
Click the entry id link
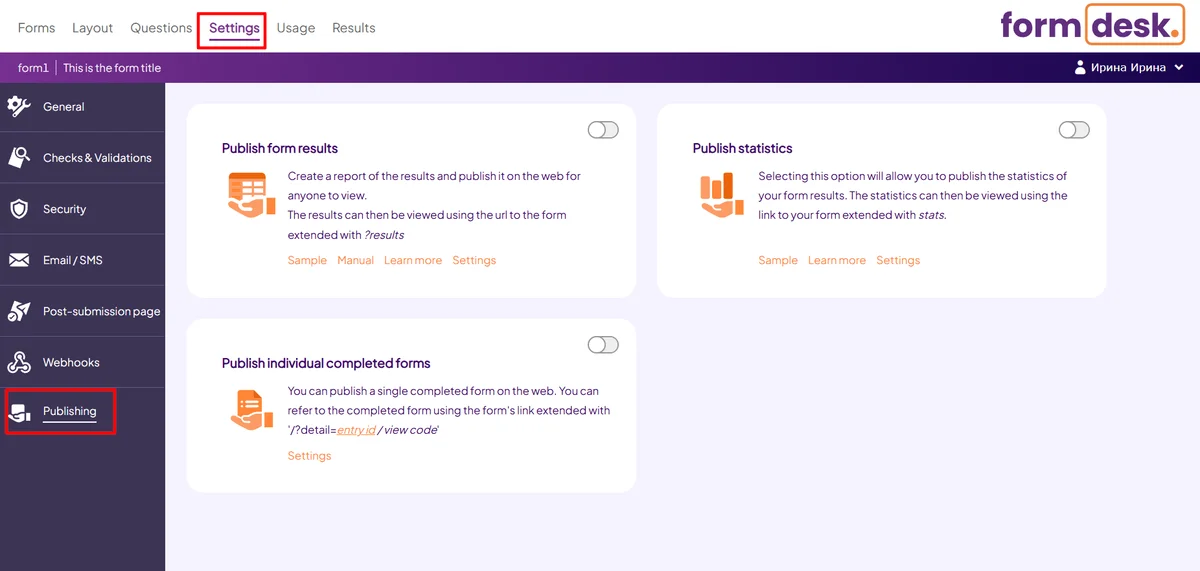[x=356, y=430]
